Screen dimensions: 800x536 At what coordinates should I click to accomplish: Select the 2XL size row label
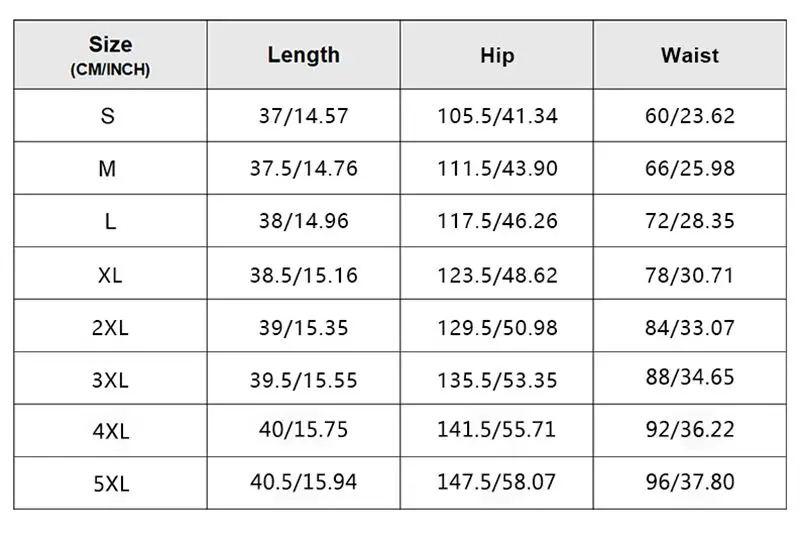pyautogui.click(x=110, y=327)
